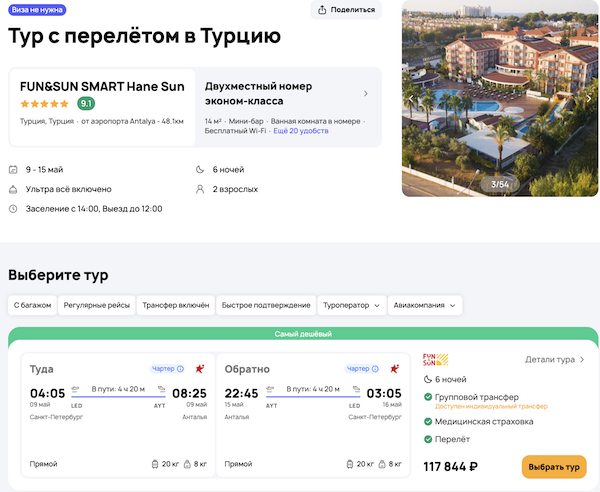
Task: Click the return 20 кг baggage icon
Action: pyautogui.click(x=350, y=464)
